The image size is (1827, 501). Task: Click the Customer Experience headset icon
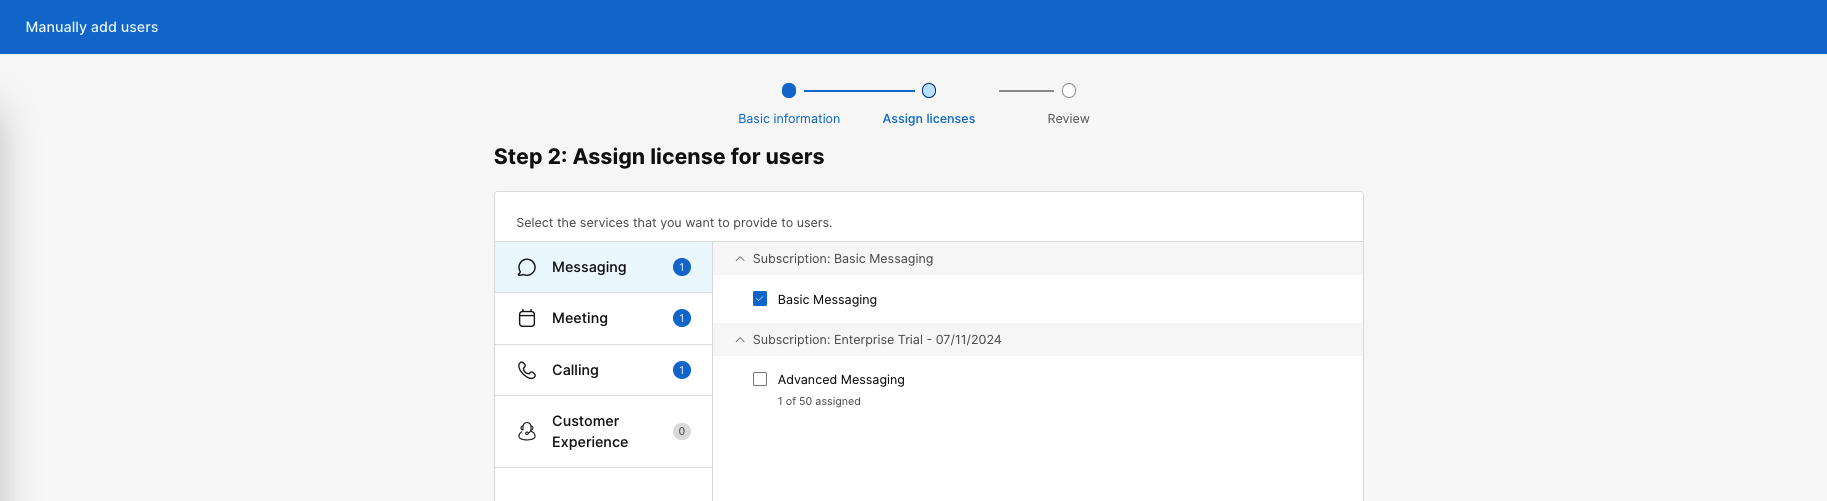coord(527,431)
